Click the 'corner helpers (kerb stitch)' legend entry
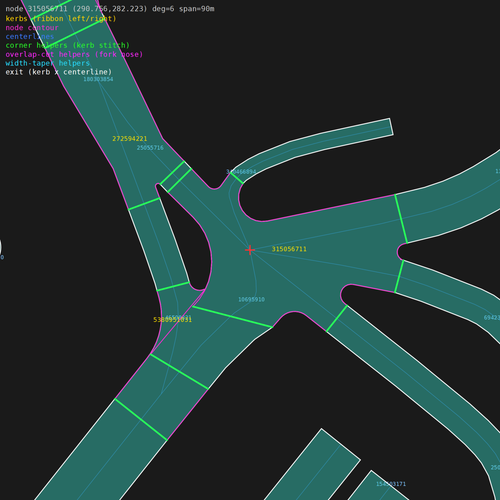 pyautogui.click(x=67, y=45)
